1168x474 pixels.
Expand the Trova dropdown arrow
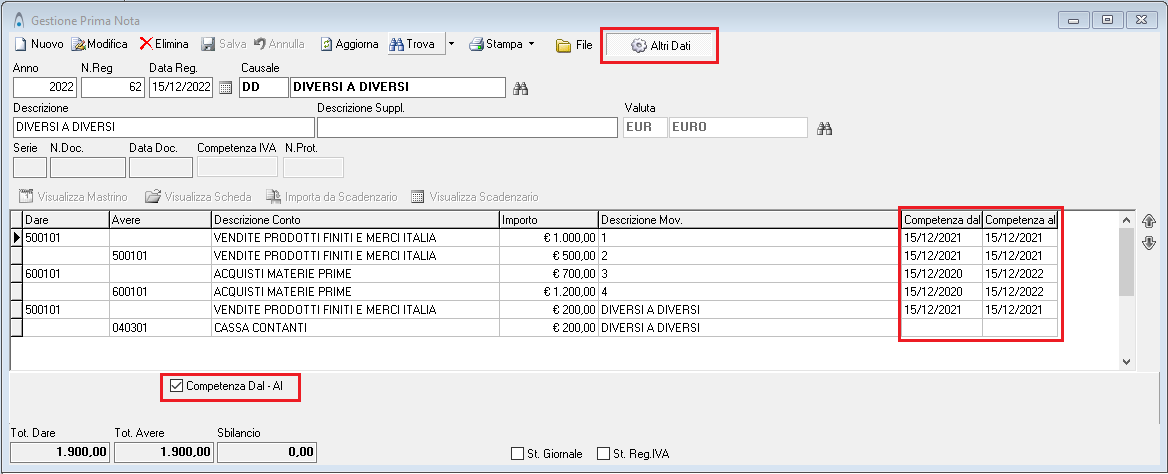coord(451,44)
